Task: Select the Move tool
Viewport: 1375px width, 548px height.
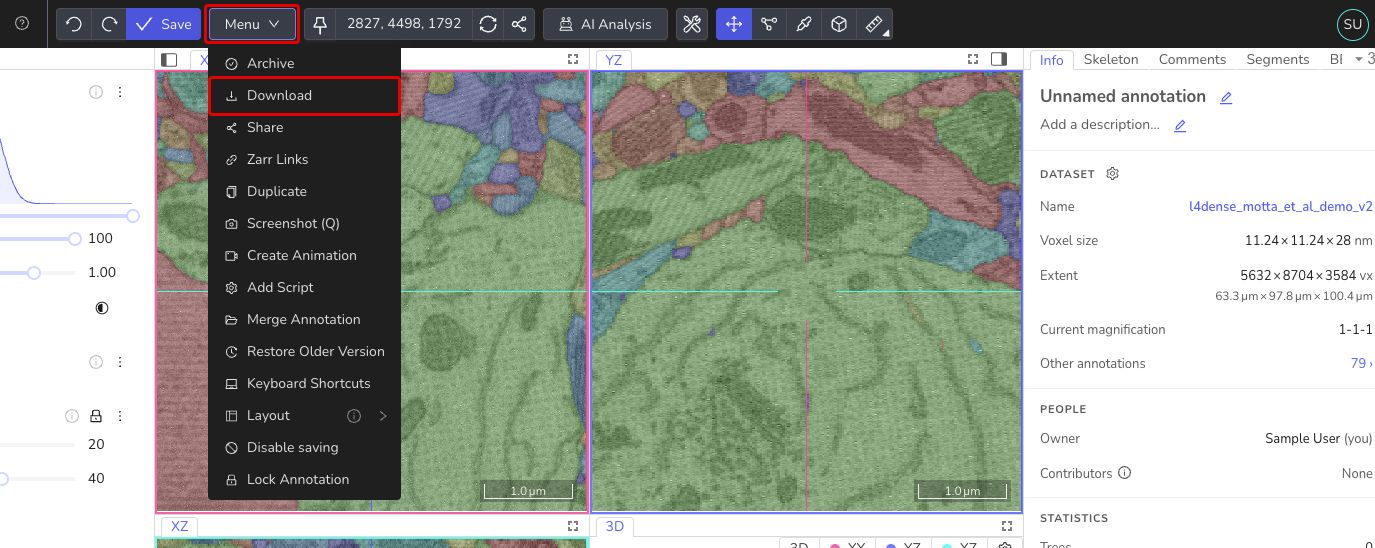Action: pyautogui.click(x=734, y=24)
